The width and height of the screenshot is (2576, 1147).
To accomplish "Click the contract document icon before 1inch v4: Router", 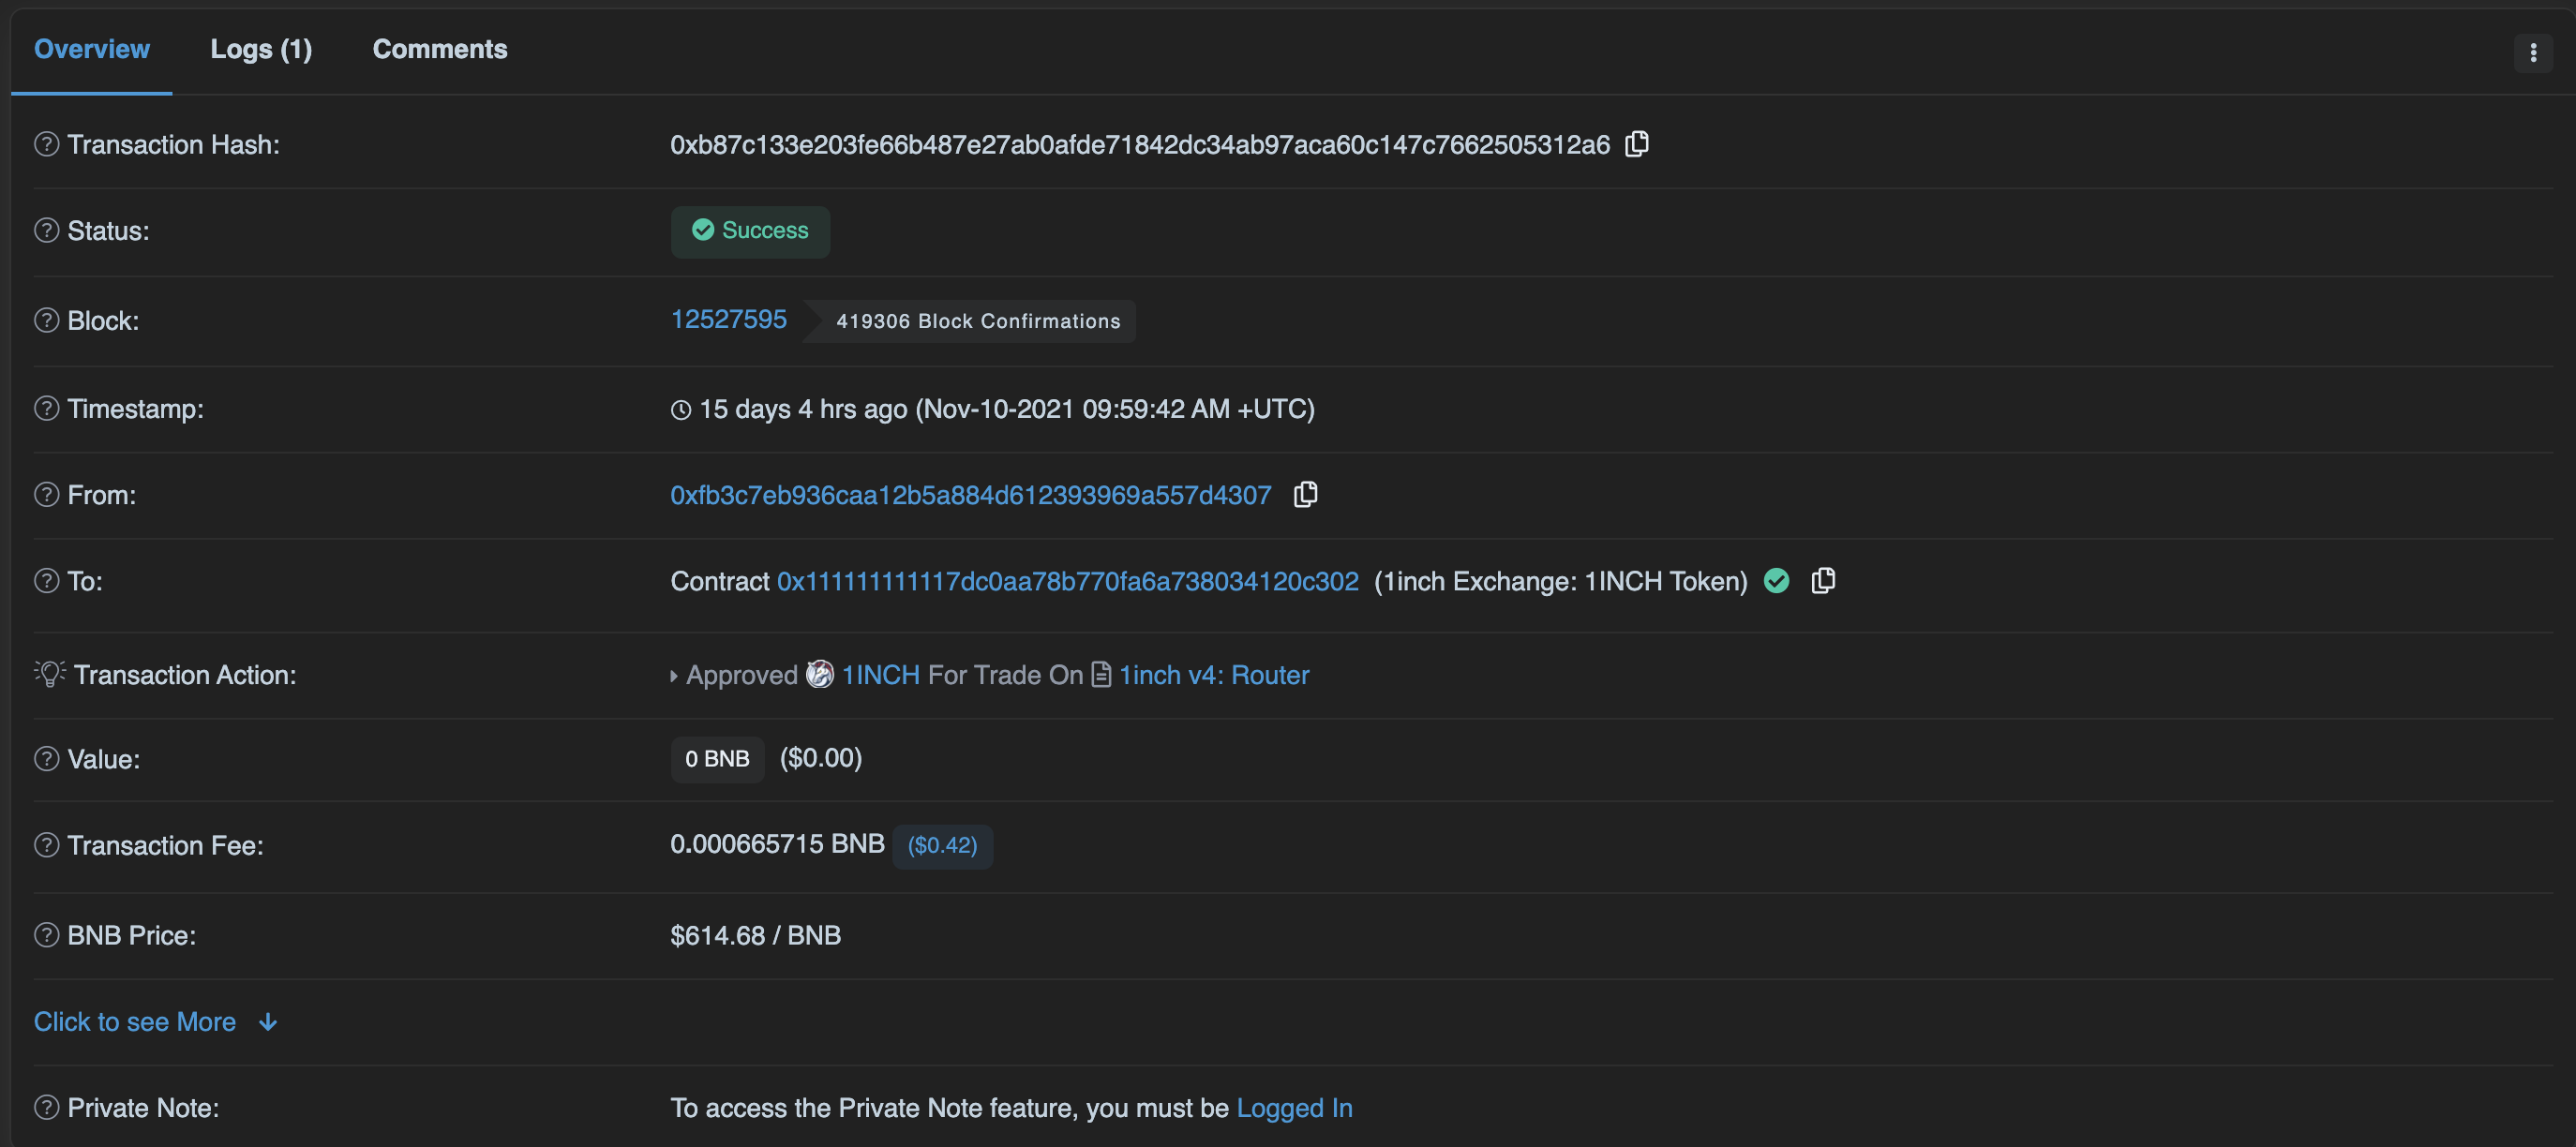I will click(1101, 674).
